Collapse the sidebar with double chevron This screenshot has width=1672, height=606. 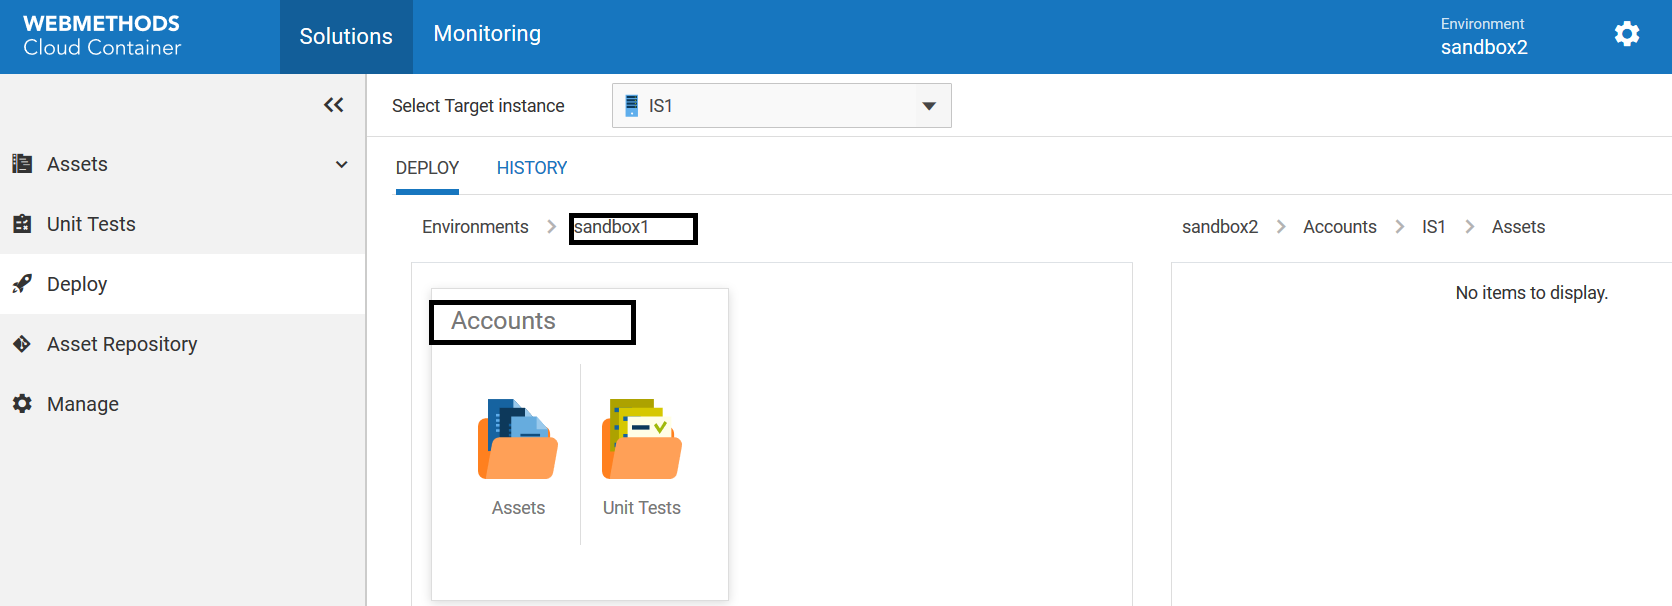334,105
